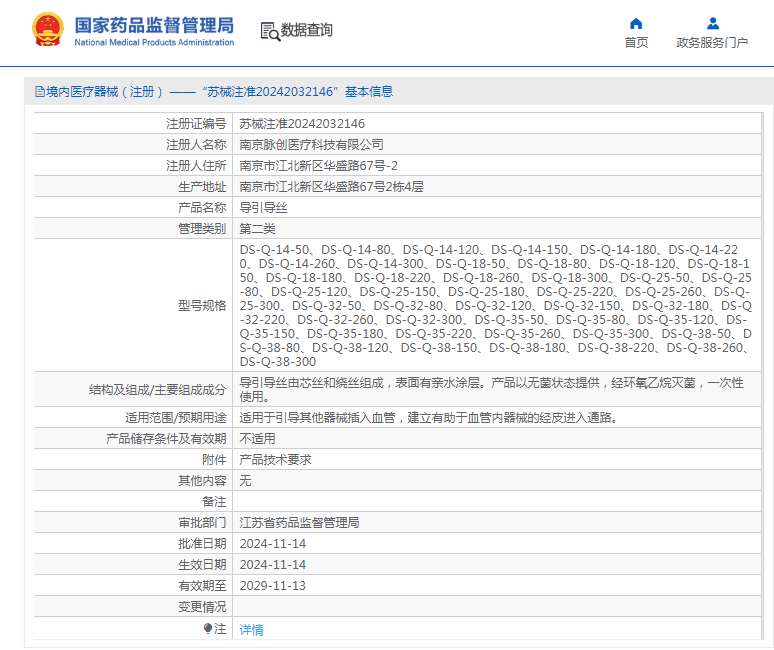This screenshot has height=650, width=774.
Task: Click the 变更情况 label
Action: click(x=202, y=607)
